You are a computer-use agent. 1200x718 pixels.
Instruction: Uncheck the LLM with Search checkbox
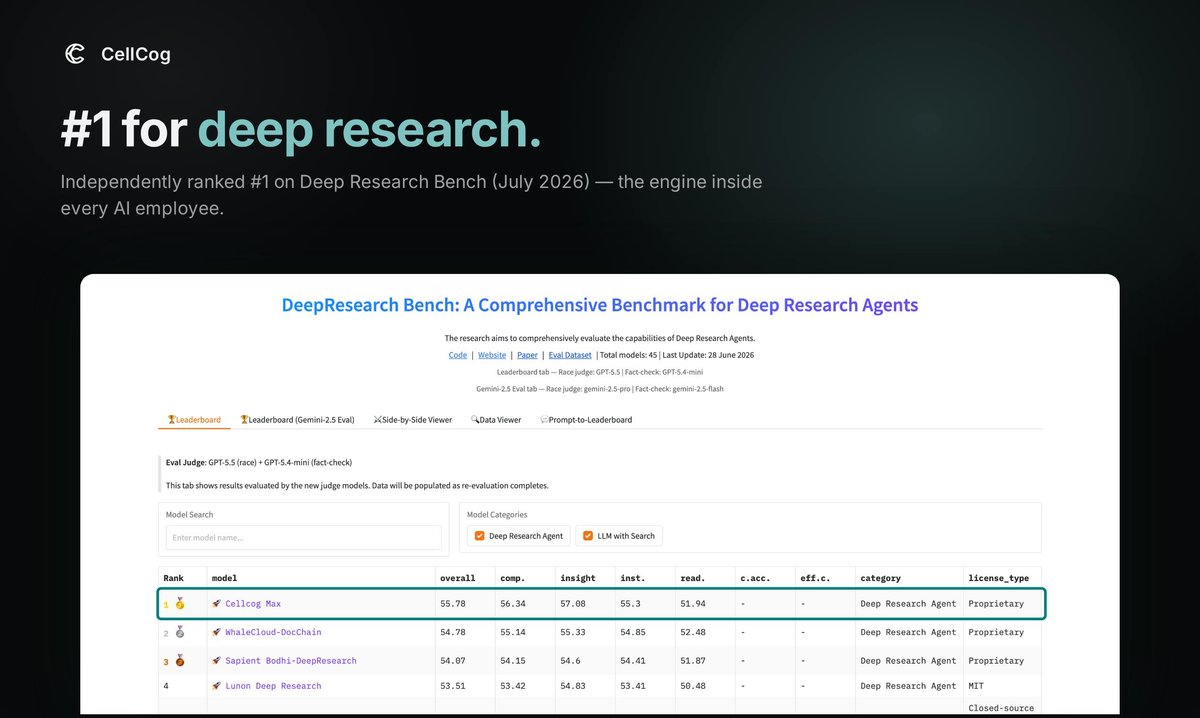(x=588, y=536)
